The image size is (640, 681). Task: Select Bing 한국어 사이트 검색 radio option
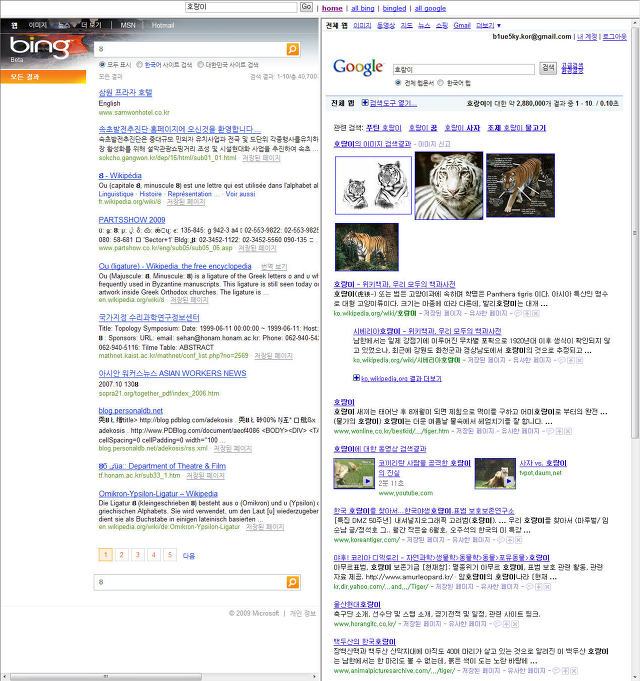click(x=140, y=64)
